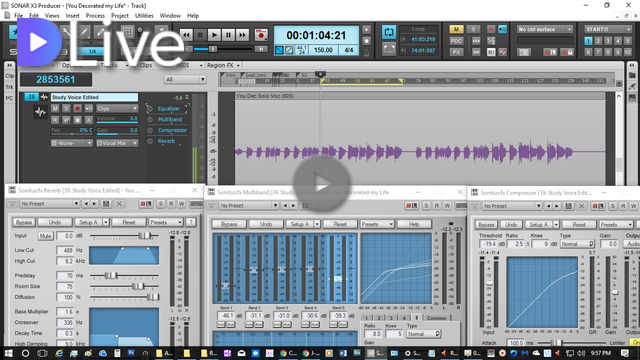Click Bypass in the Reverb window
This screenshot has height=360, width=640.
(24, 222)
